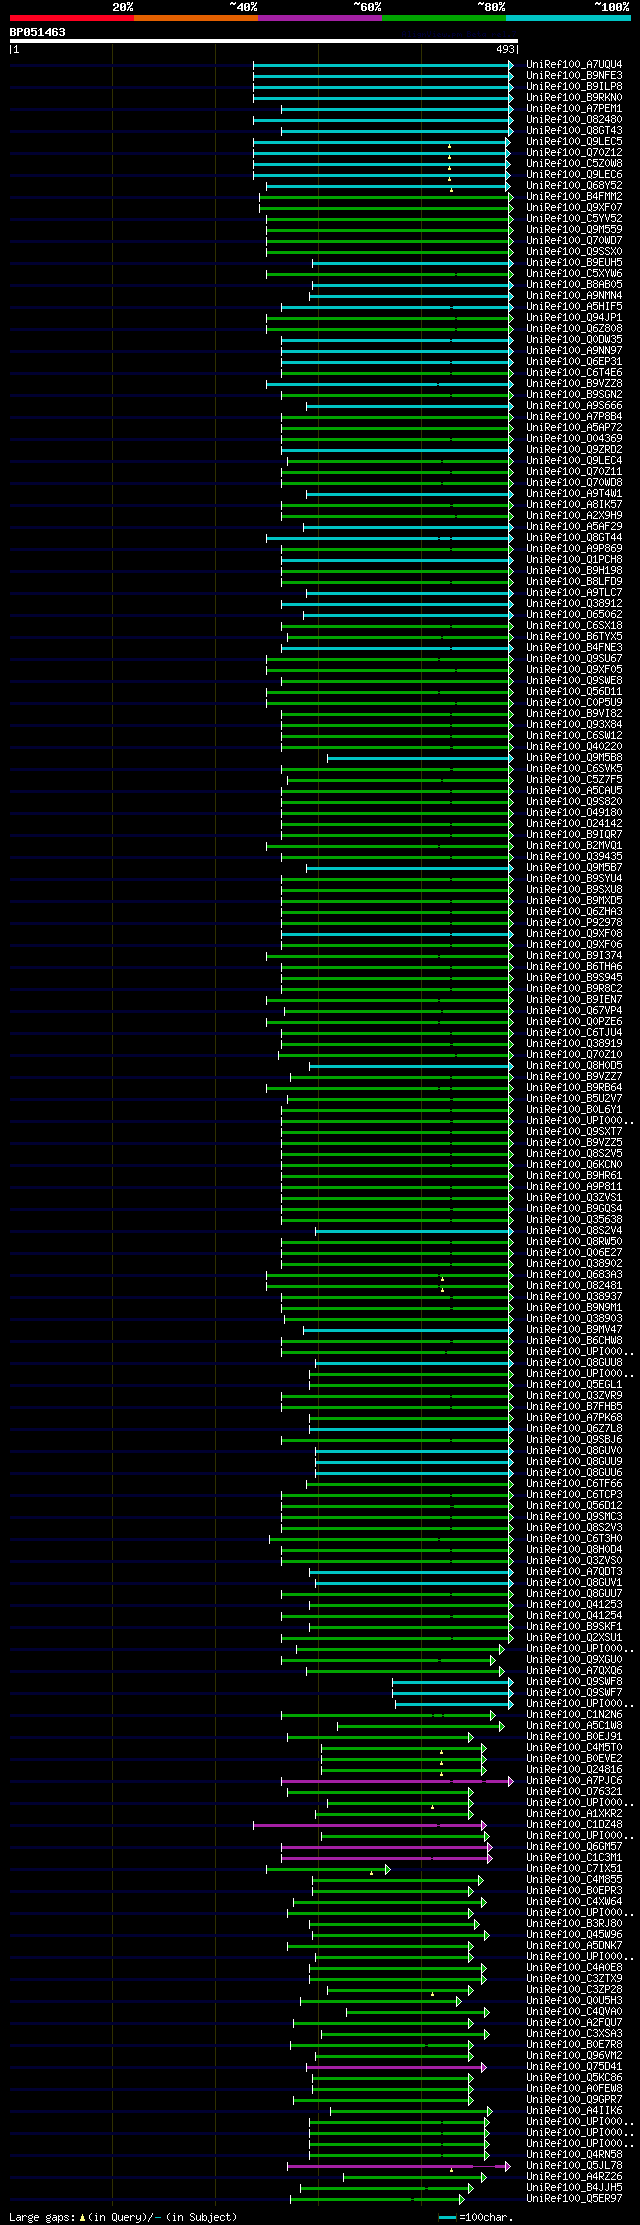This screenshot has height=2225, width=640.
Task: Select the UniRef100_Q94JP1 label
Action: [574, 318]
